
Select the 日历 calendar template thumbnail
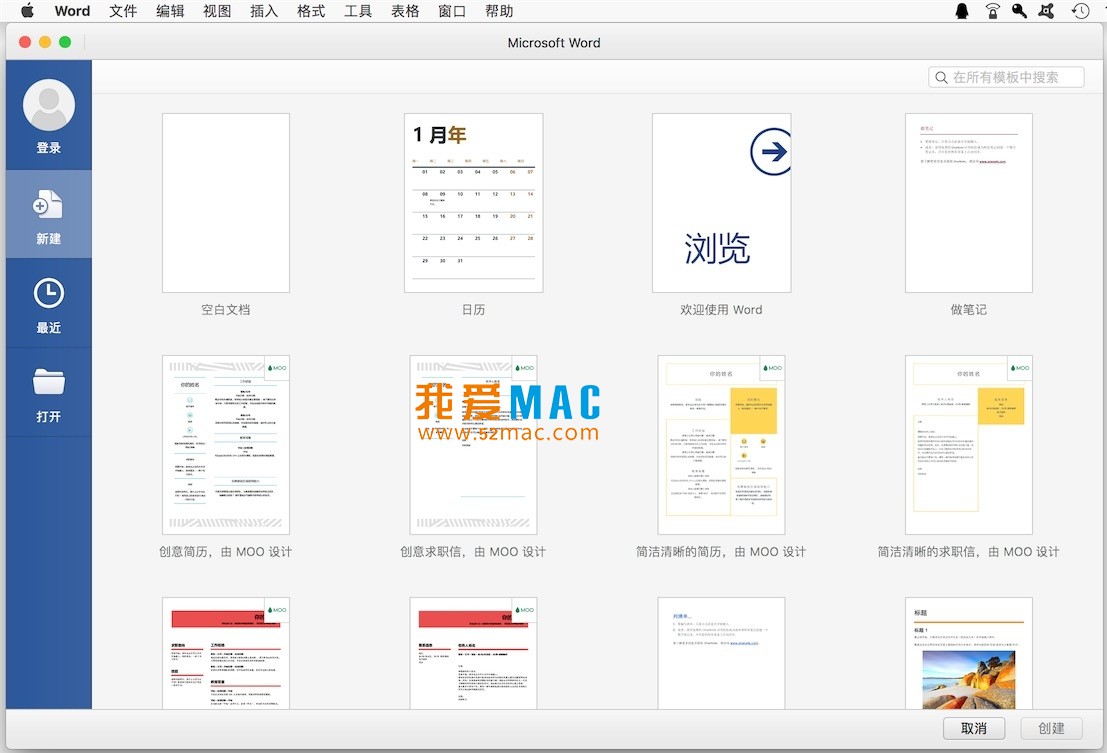click(474, 203)
